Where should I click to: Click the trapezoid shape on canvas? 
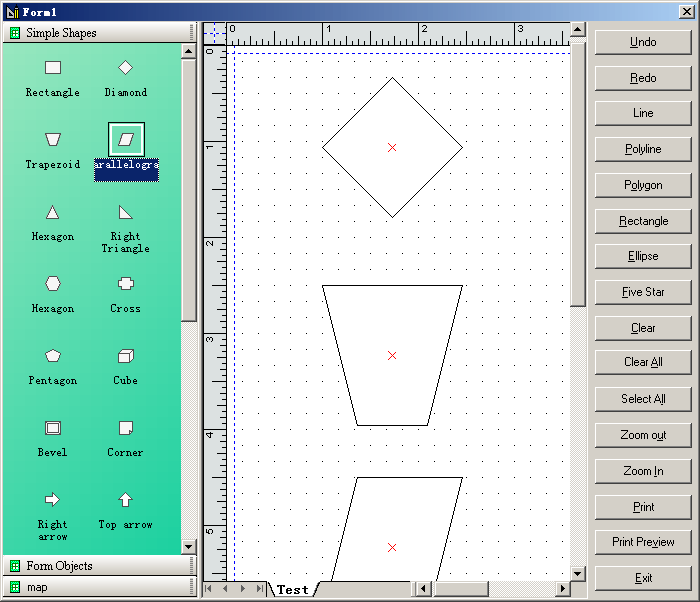click(x=392, y=355)
